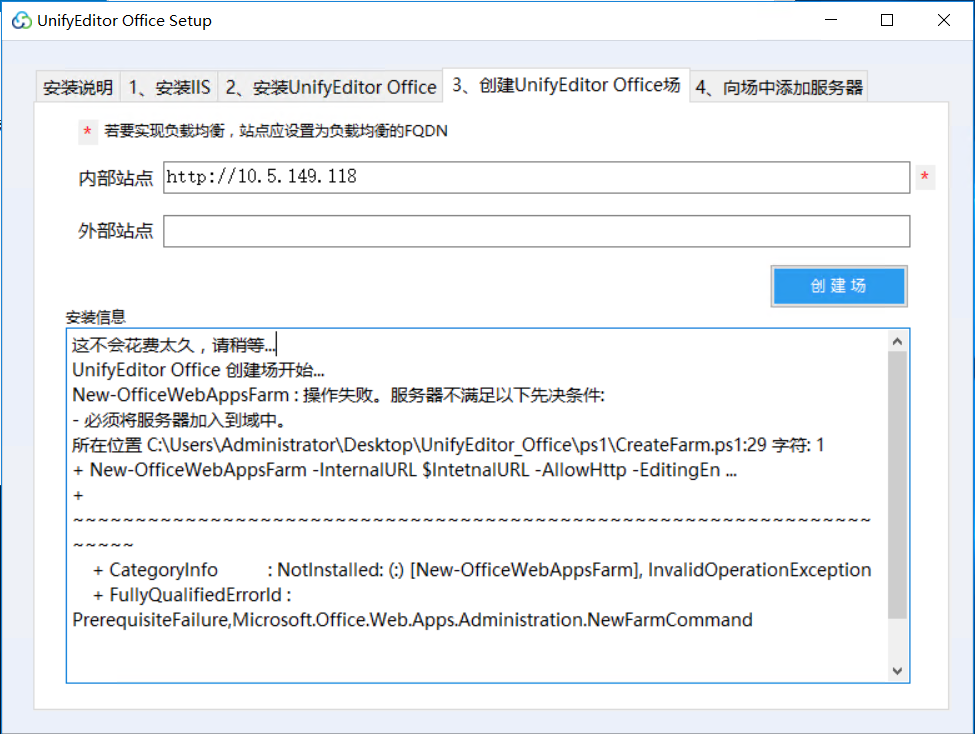Image resolution: width=975 pixels, height=734 pixels.
Task: Close the UnifyEditor Office Setup window
Action: click(943, 21)
